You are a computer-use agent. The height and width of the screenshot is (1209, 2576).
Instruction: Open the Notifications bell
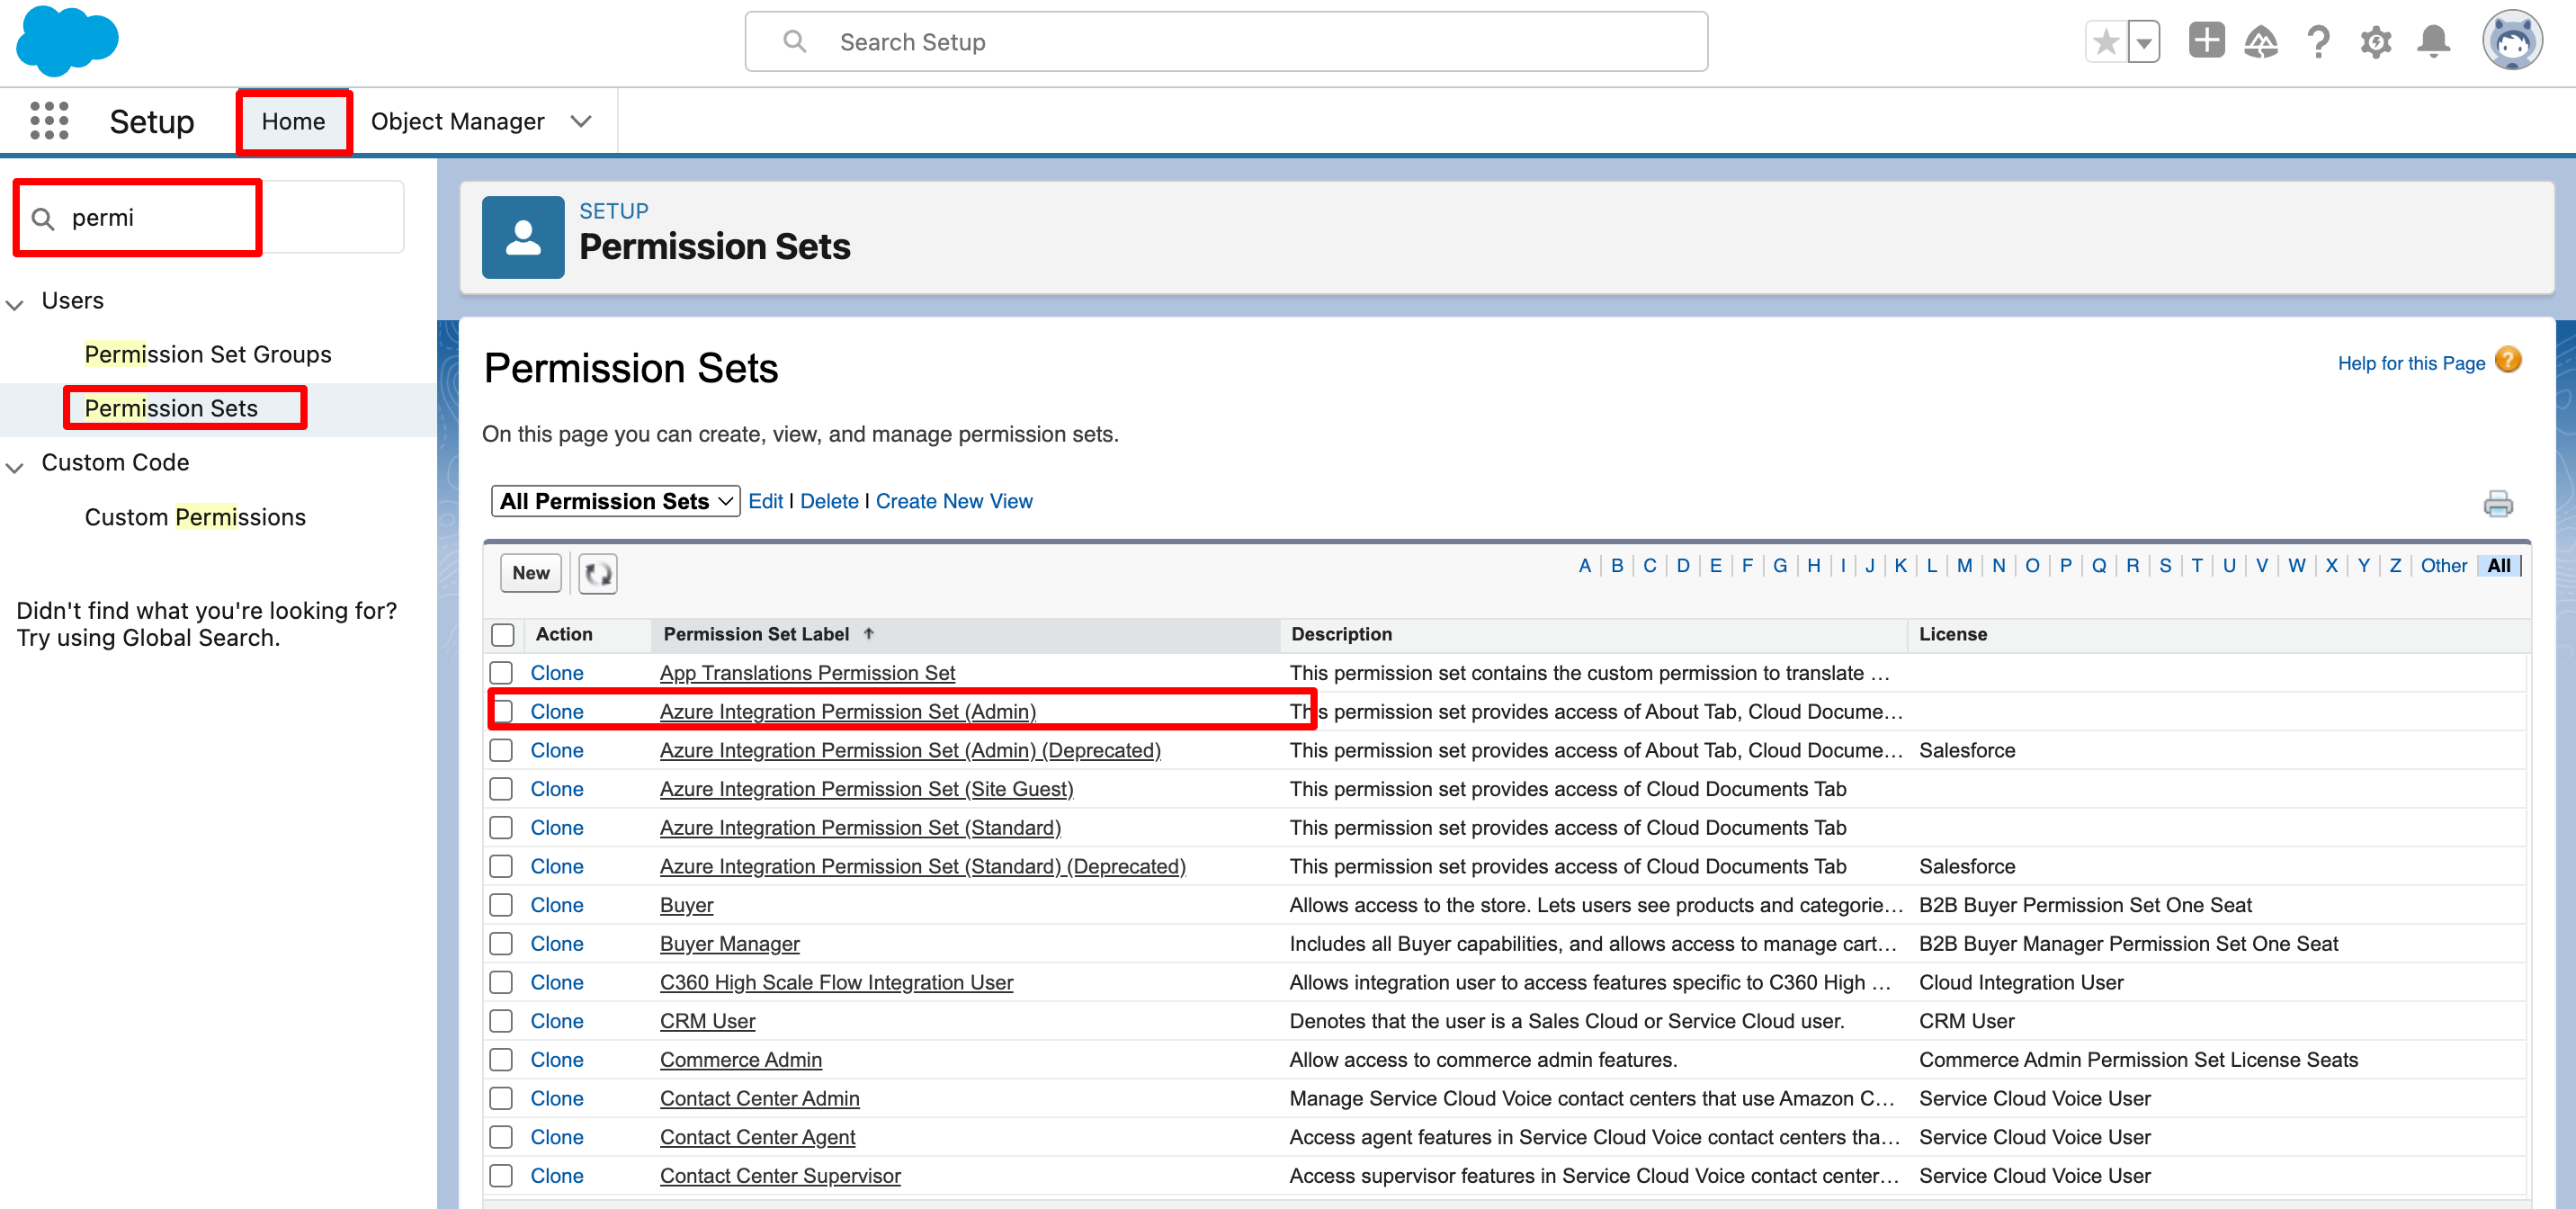click(2432, 42)
